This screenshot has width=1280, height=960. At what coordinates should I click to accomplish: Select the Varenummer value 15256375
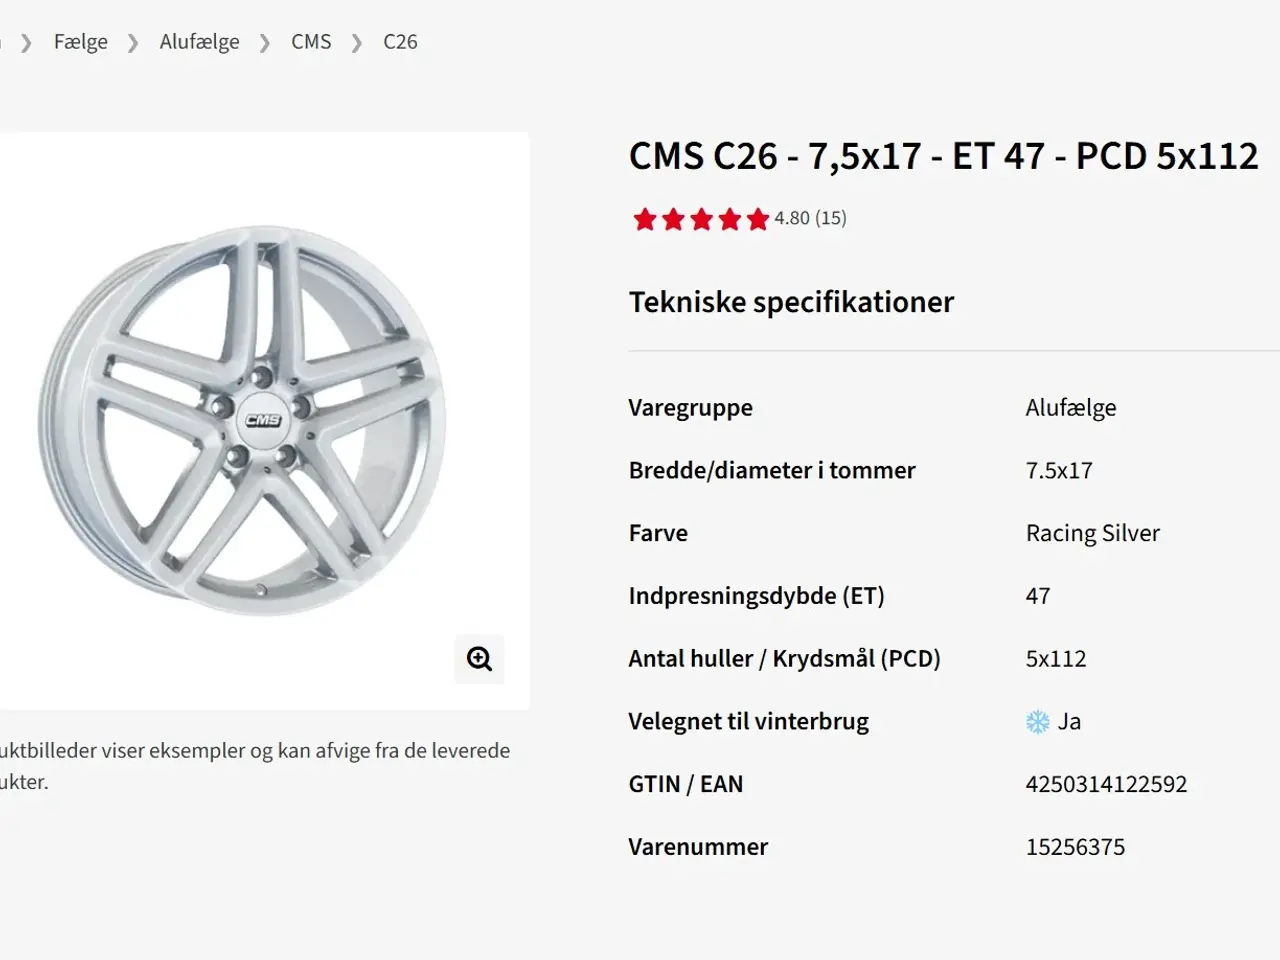[x=1075, y=847]
